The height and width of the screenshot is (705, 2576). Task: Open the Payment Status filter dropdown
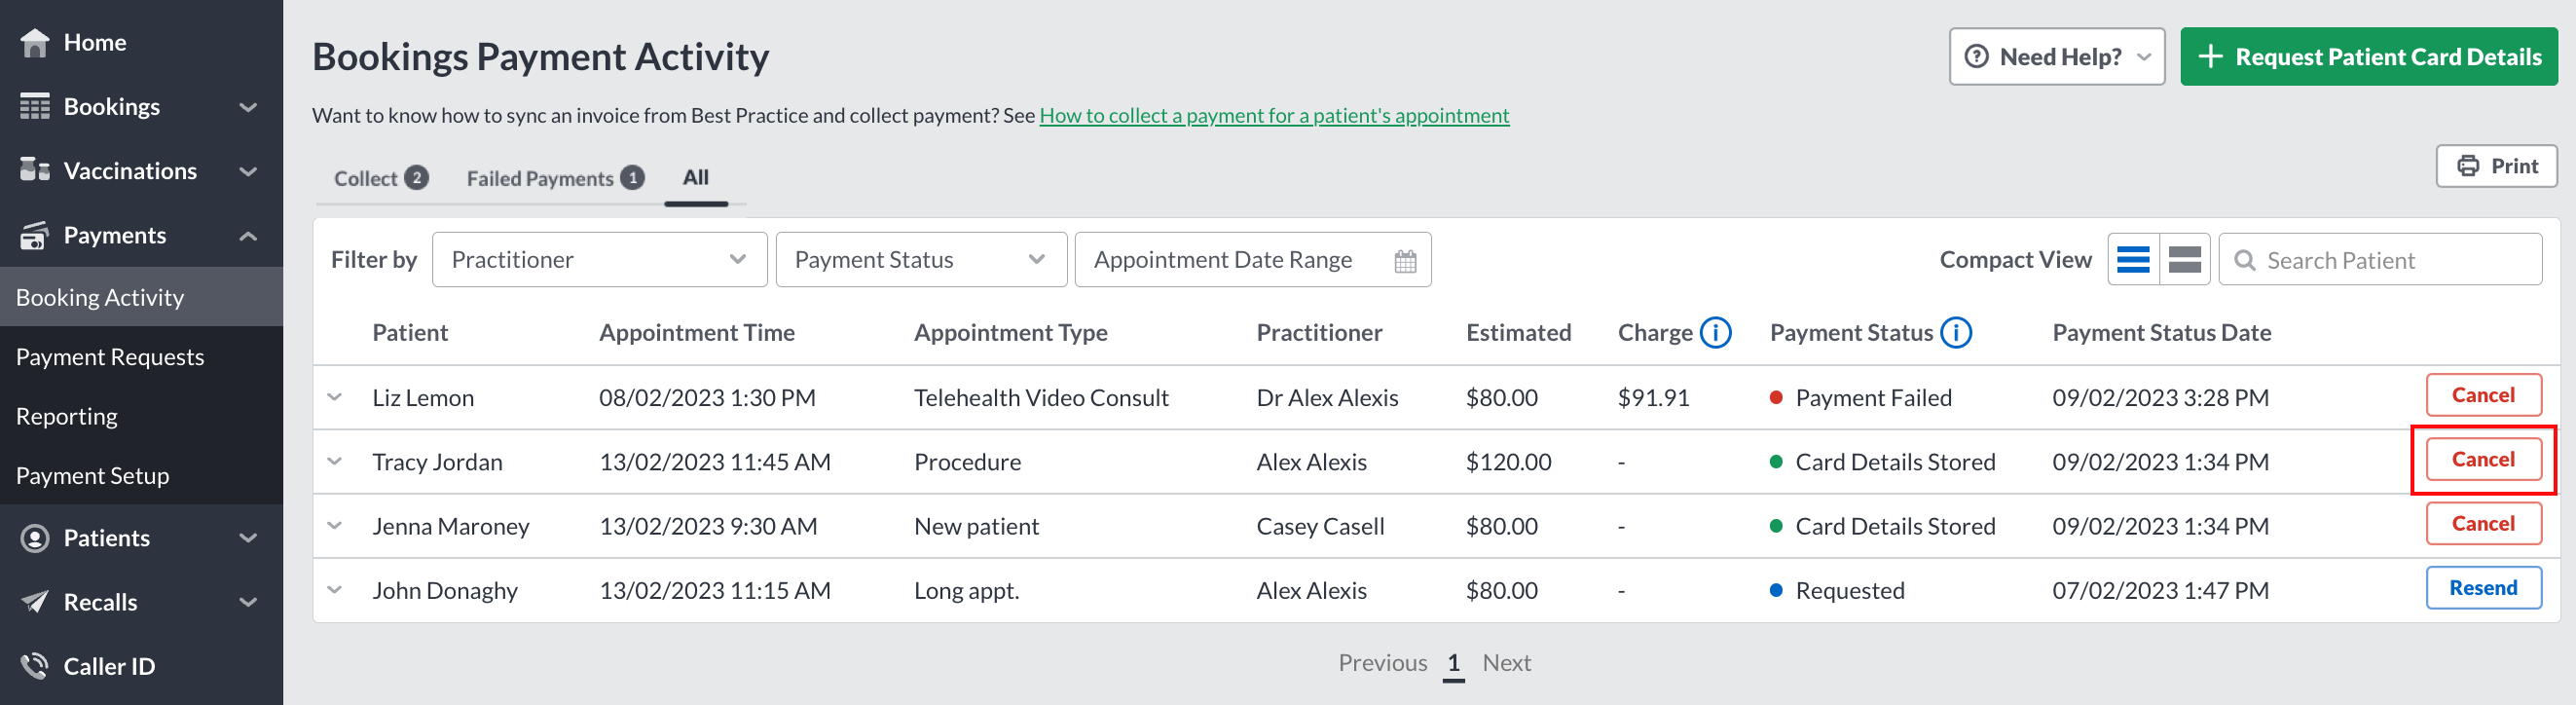[x=921, y=260]
